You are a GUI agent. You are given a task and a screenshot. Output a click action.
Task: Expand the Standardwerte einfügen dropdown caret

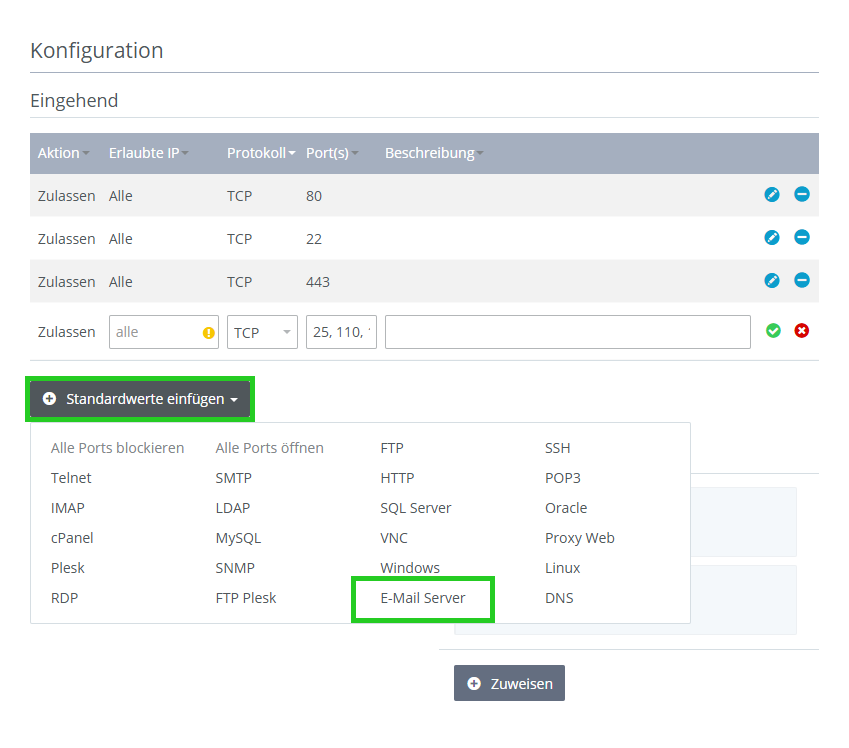[236, 398]
